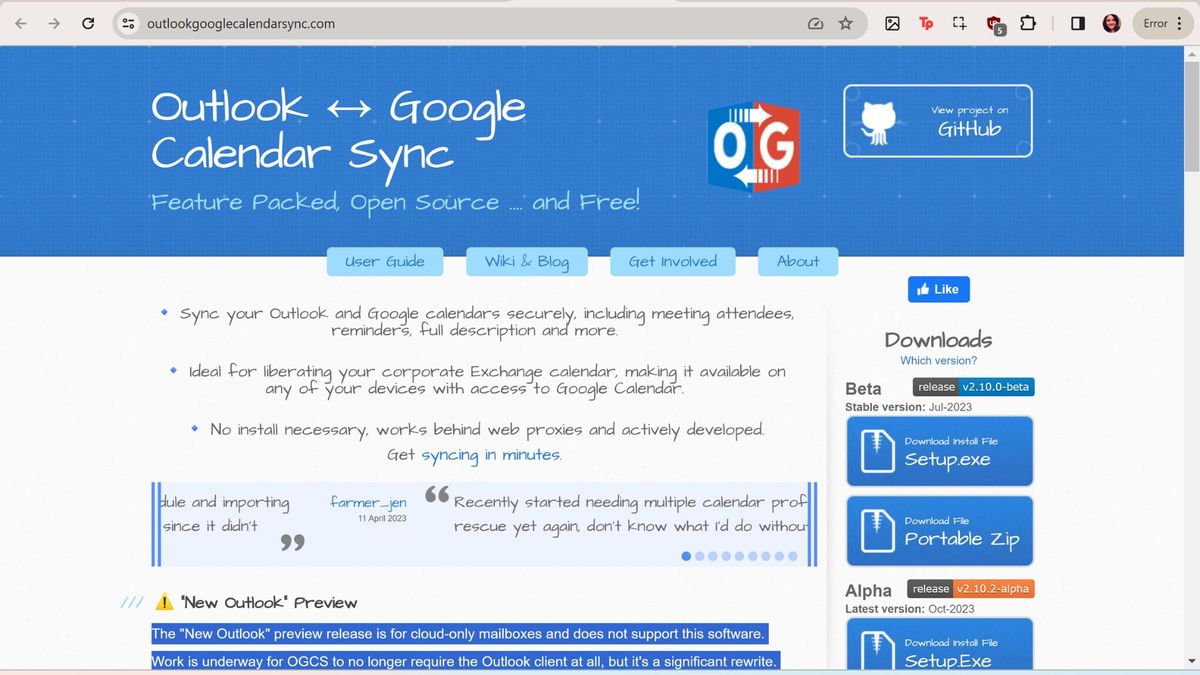Screen dimensions: 1200x675
Task: View site information icon in address bar
Action: pyautogui.click(x=128, y=23)
